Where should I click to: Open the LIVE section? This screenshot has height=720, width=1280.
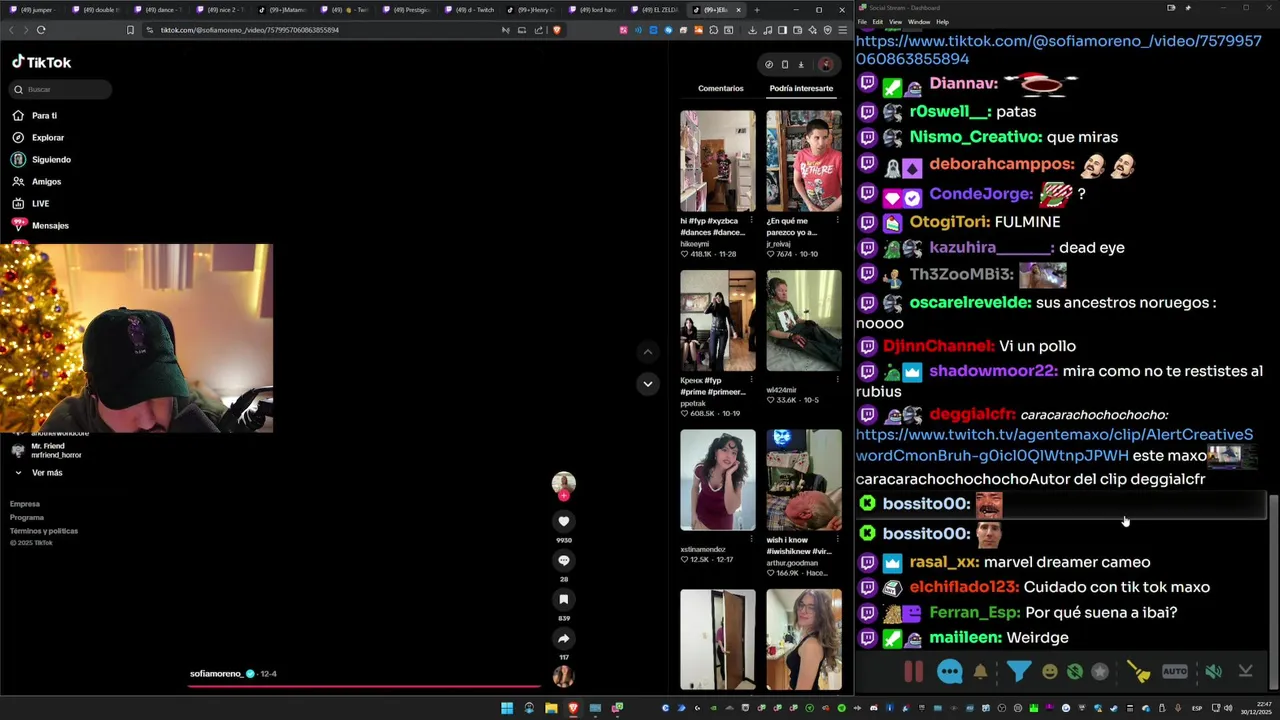[x=40, y=203]
